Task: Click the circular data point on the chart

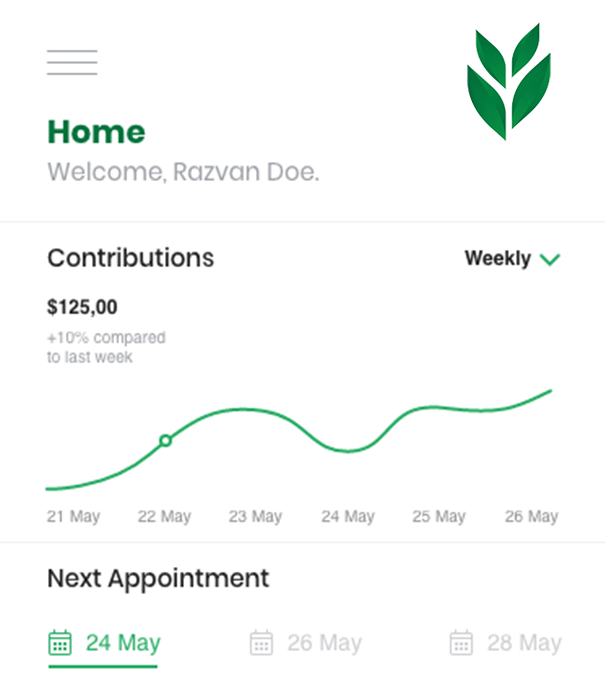Action: pyautogui.click(x=166, y=441)
